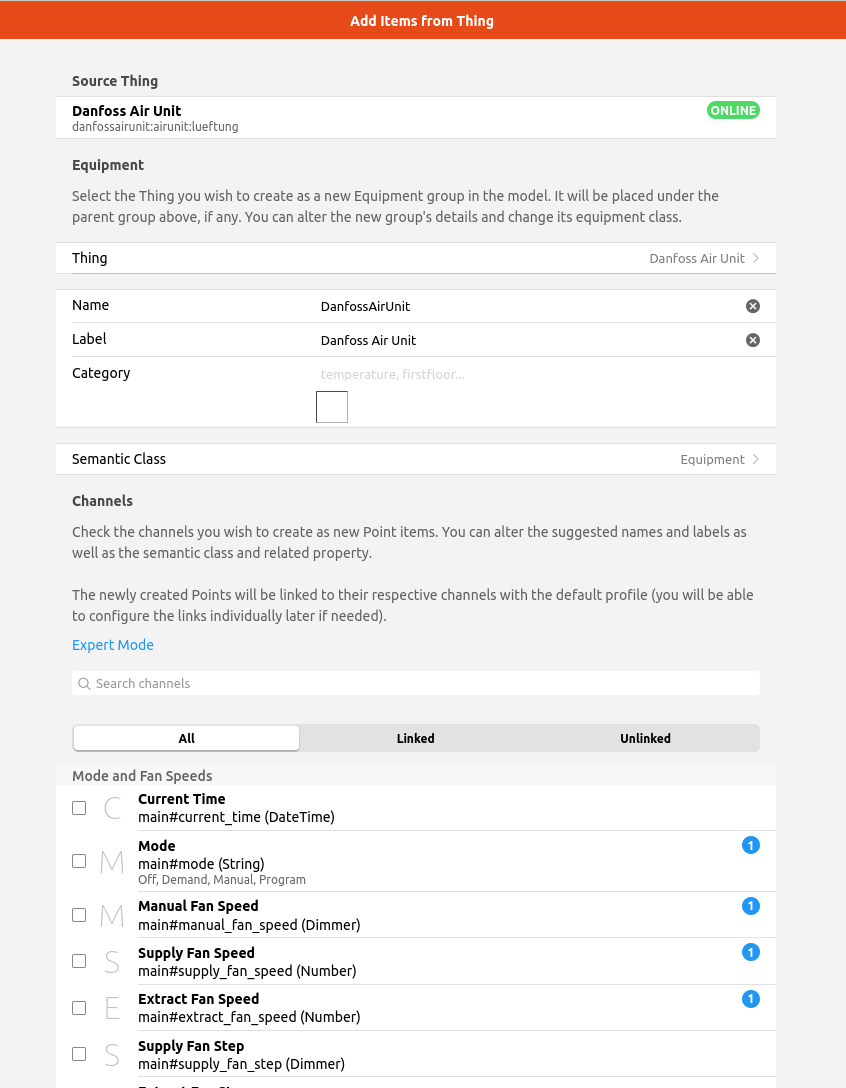Viewport: 846px width, 1088px height.
Task: Switch to the Linked tab
Action: coord(415,738)
